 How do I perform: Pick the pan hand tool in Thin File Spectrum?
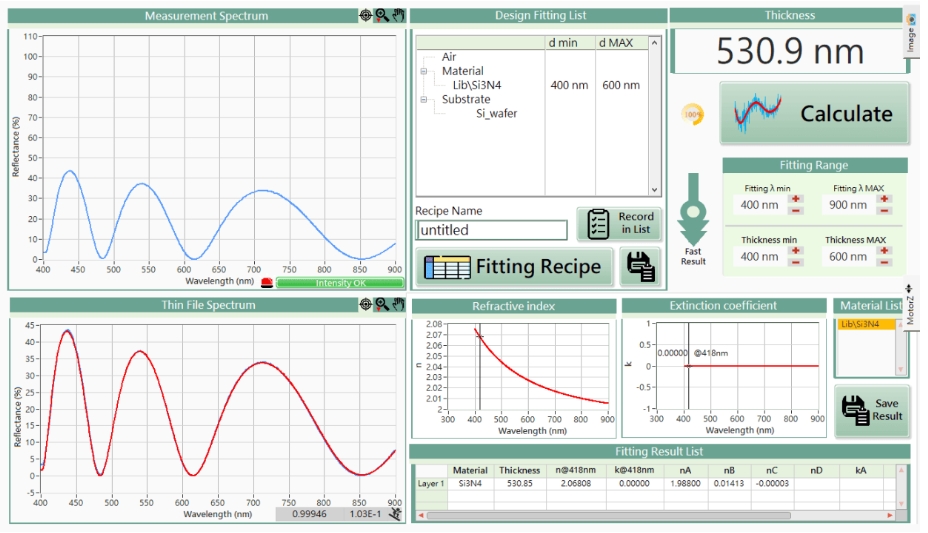click(x=397, y=304)
